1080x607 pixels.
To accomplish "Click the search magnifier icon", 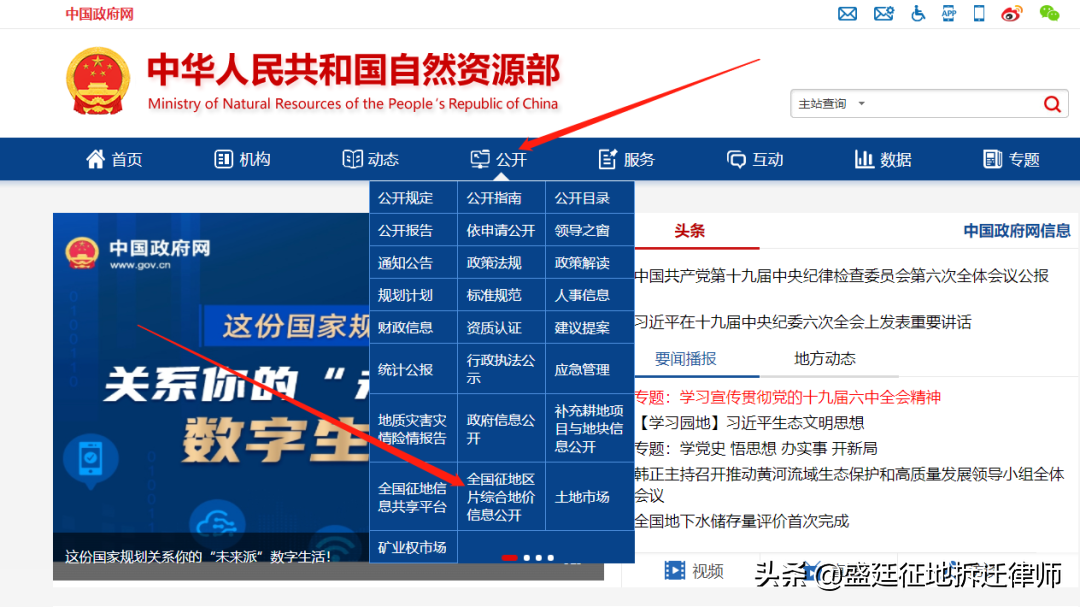I will pos(1052,103).
